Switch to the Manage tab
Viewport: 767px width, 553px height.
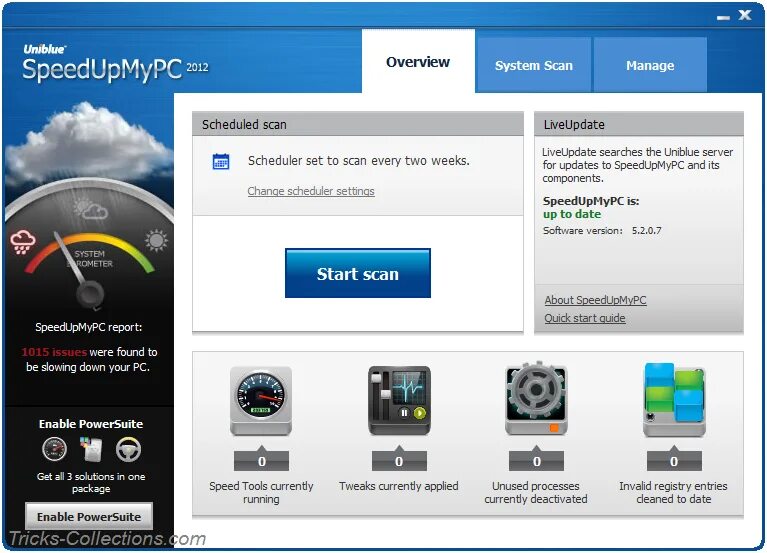(x=650, y=65)
